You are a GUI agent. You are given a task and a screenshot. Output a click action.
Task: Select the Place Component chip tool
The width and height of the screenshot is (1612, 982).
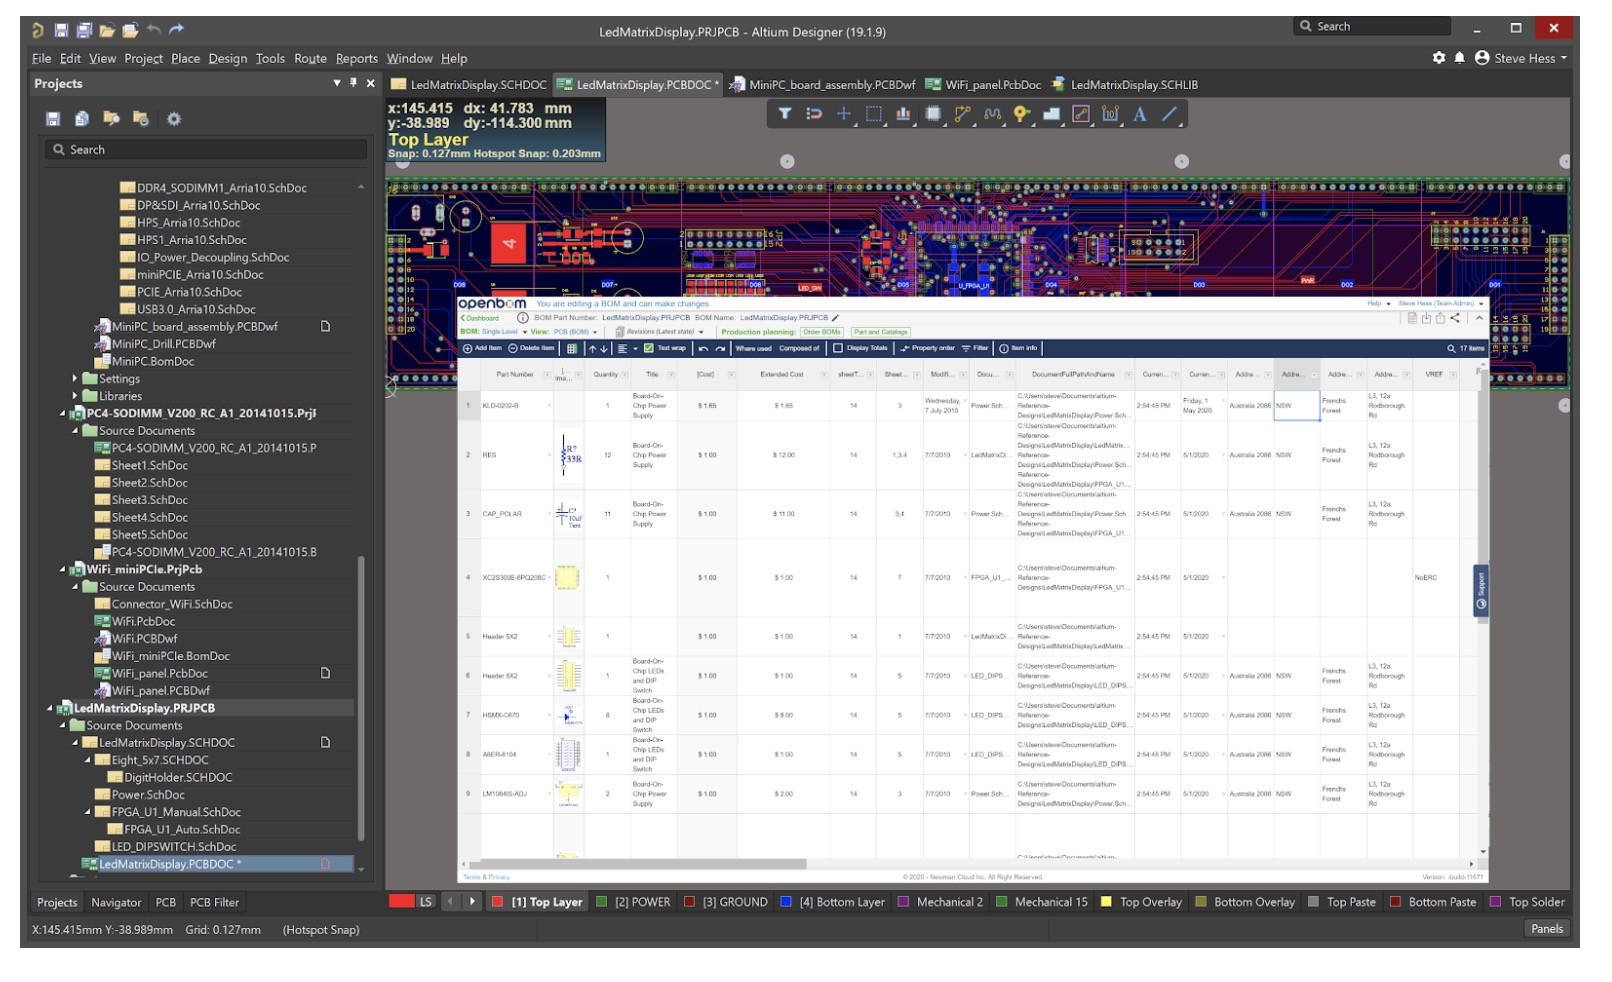[x=933, y=114]
